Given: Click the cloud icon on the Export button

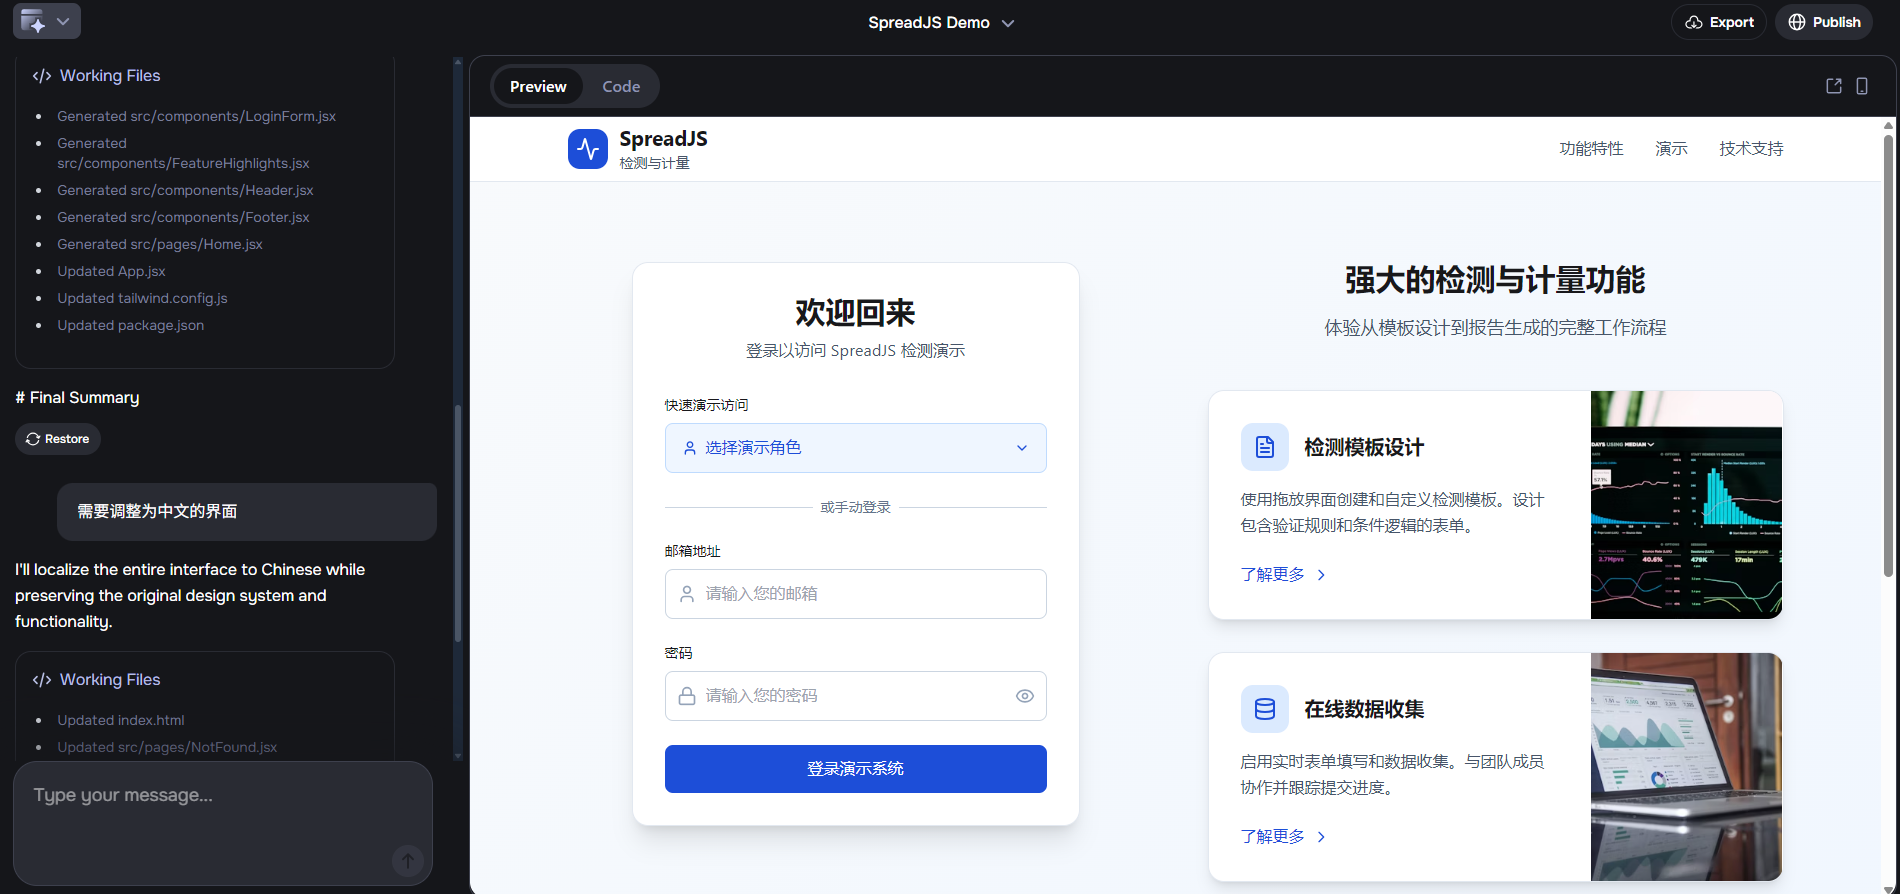Looking at the screenshot, I should click(1693, 22).
